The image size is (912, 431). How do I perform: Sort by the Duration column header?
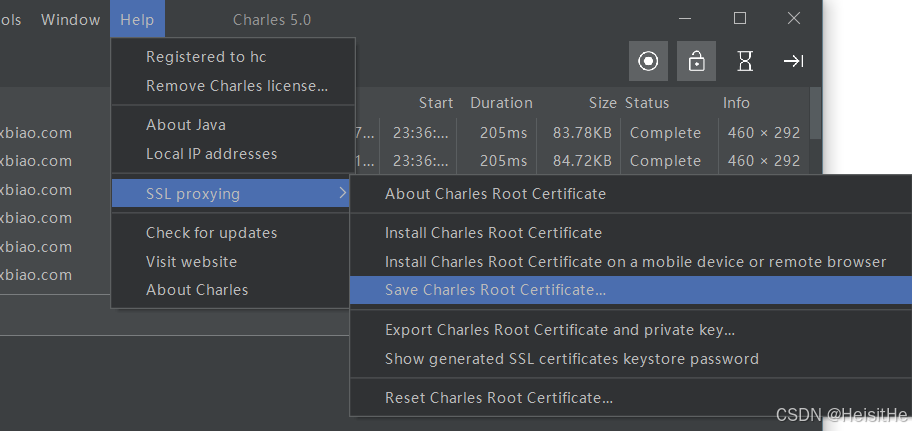(x=501, y=103)
